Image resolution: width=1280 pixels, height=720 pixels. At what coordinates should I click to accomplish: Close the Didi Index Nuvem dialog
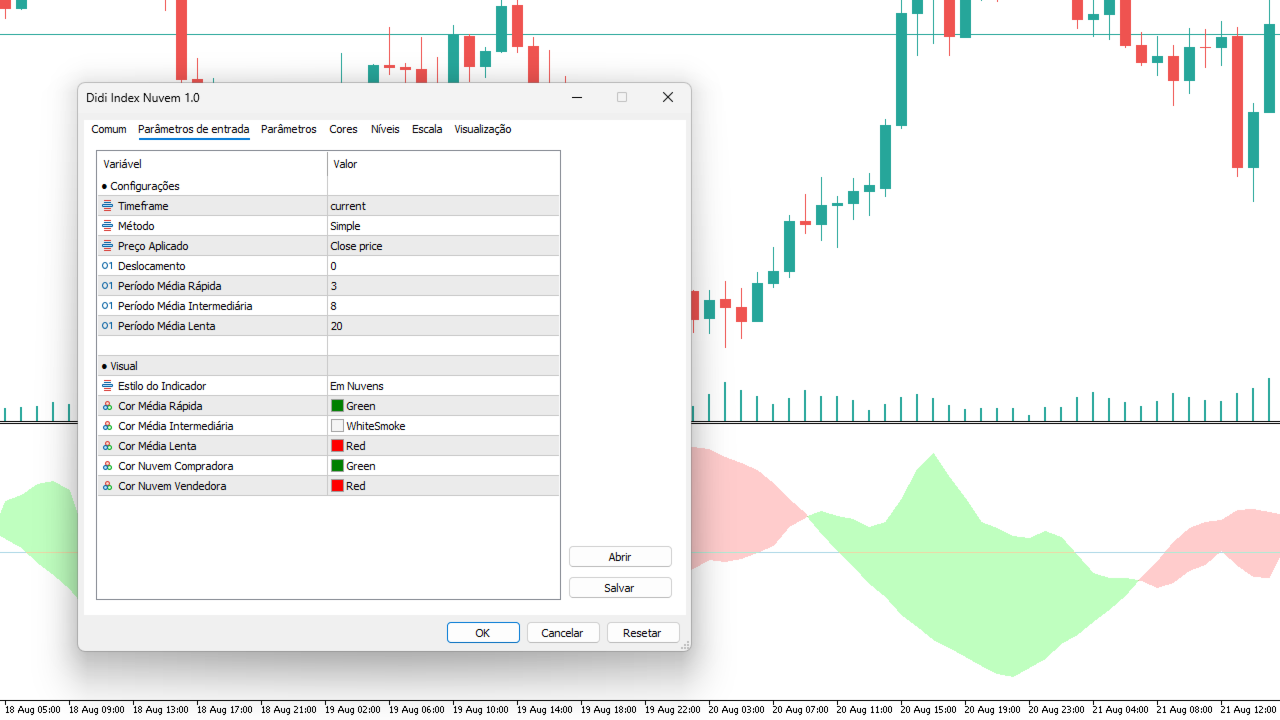point(668,97)
